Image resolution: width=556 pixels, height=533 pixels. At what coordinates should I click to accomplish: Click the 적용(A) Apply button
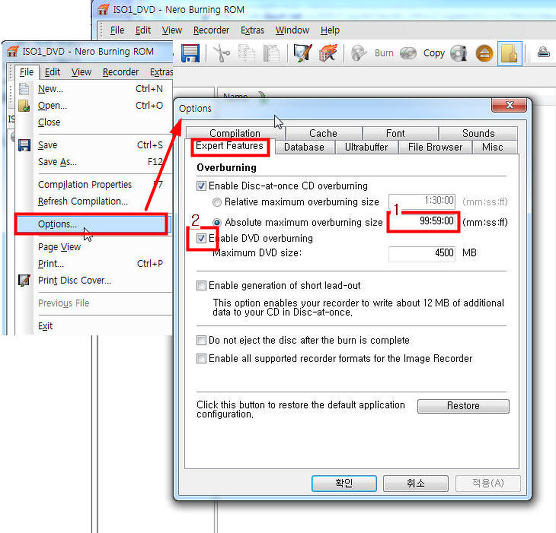[x=488, y=483]
